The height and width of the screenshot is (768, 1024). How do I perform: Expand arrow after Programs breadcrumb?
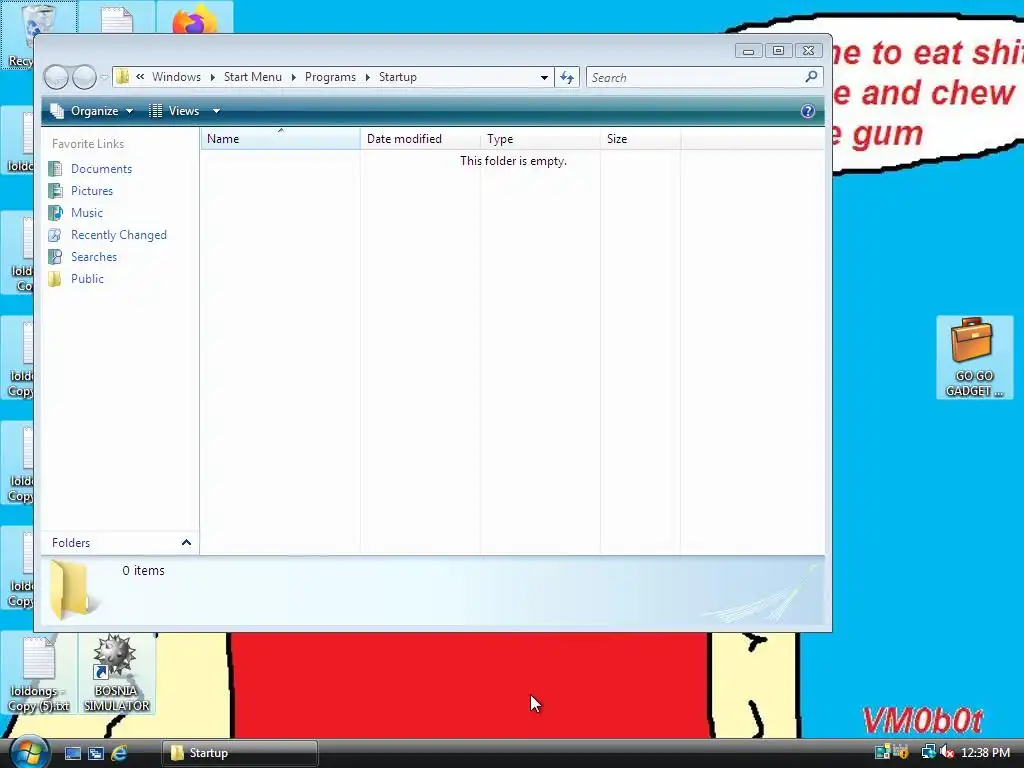point(368,77)
